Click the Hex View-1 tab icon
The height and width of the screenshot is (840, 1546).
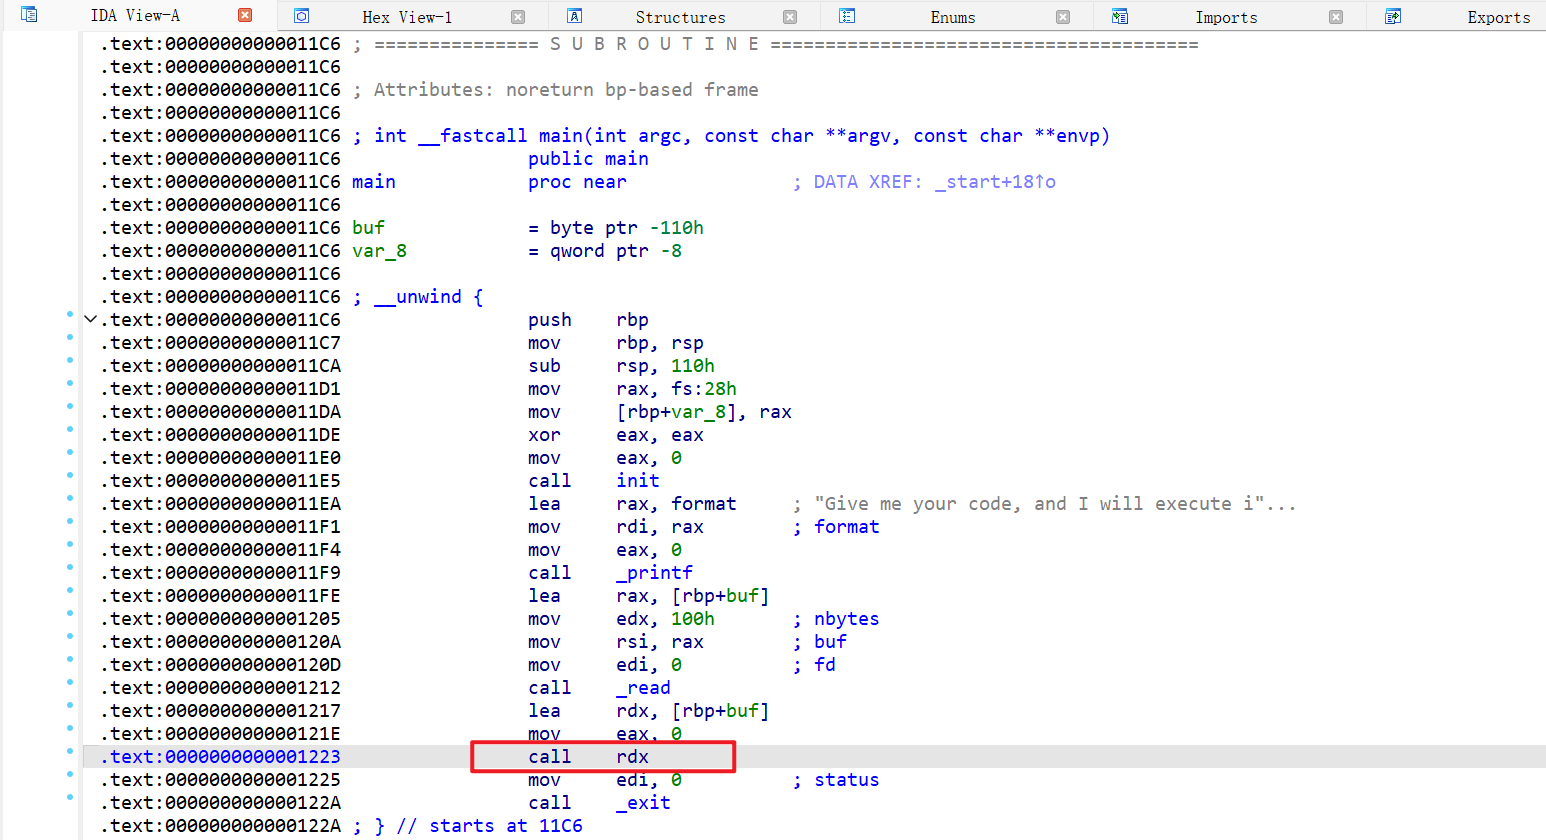point(301,16)
